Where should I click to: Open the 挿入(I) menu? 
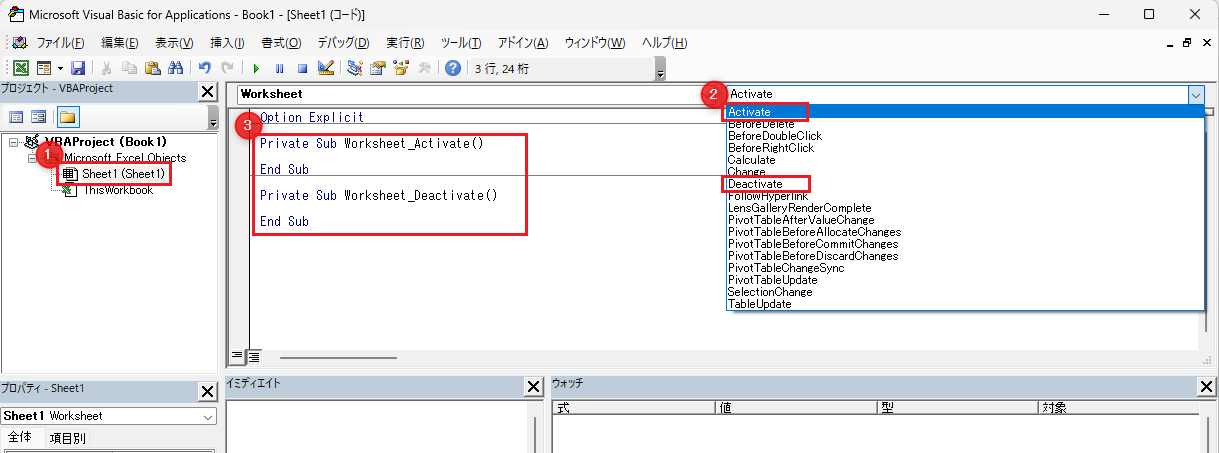[x=227, y=43]
